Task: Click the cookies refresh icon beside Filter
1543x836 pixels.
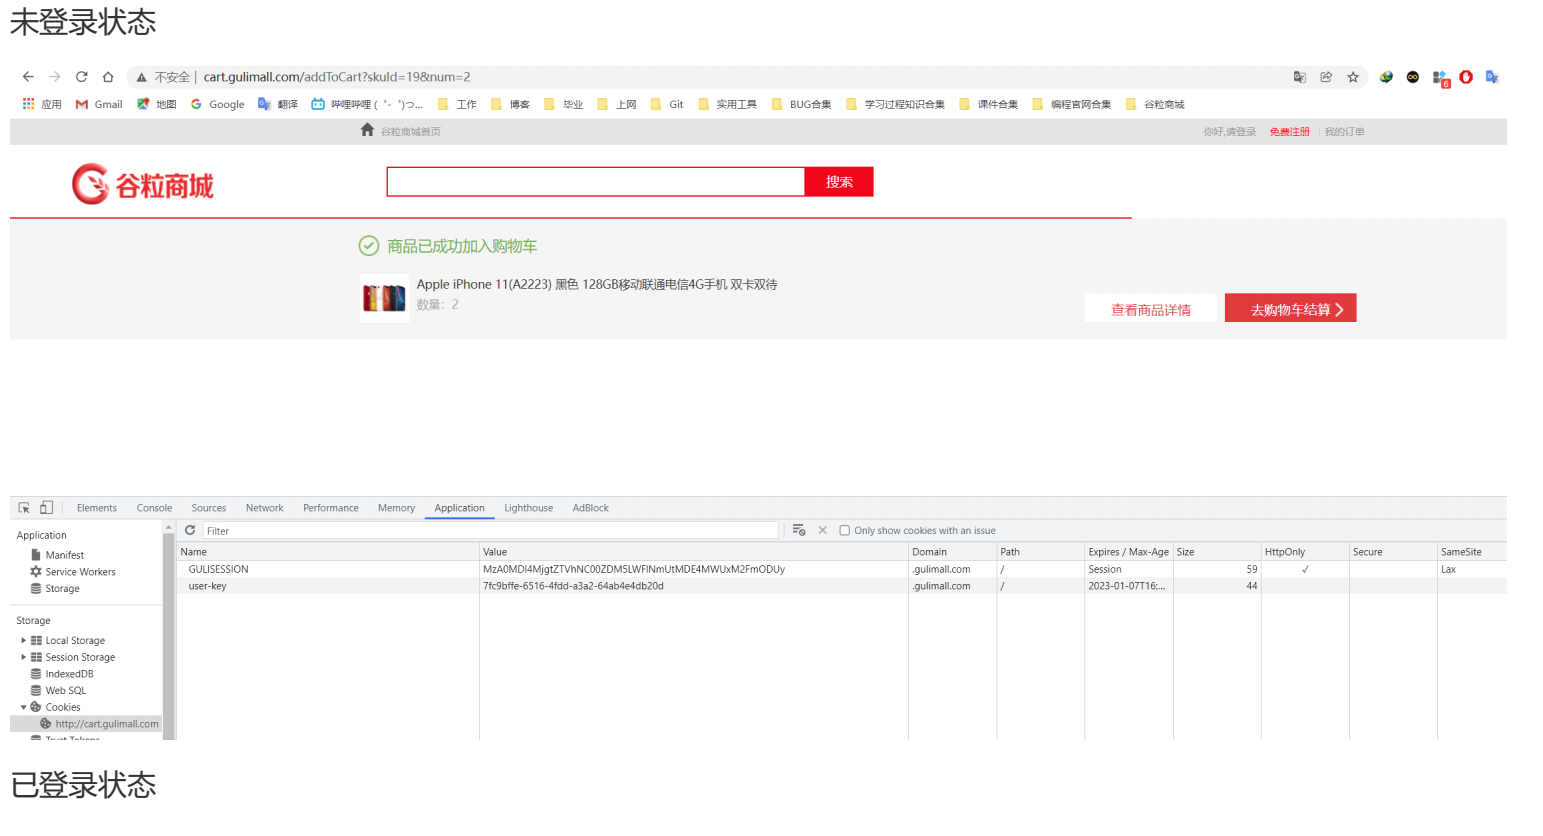Action: tap(190, 530)
